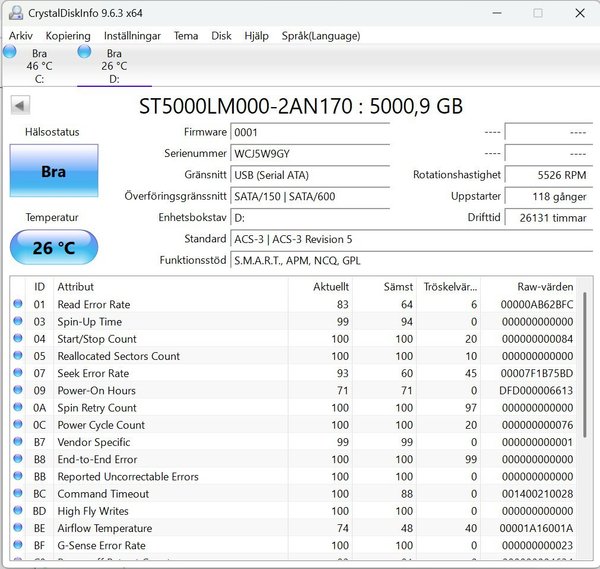Click the status dot for Command Timeout
Screen dimensions: 600x569
(x=18, y=493)
